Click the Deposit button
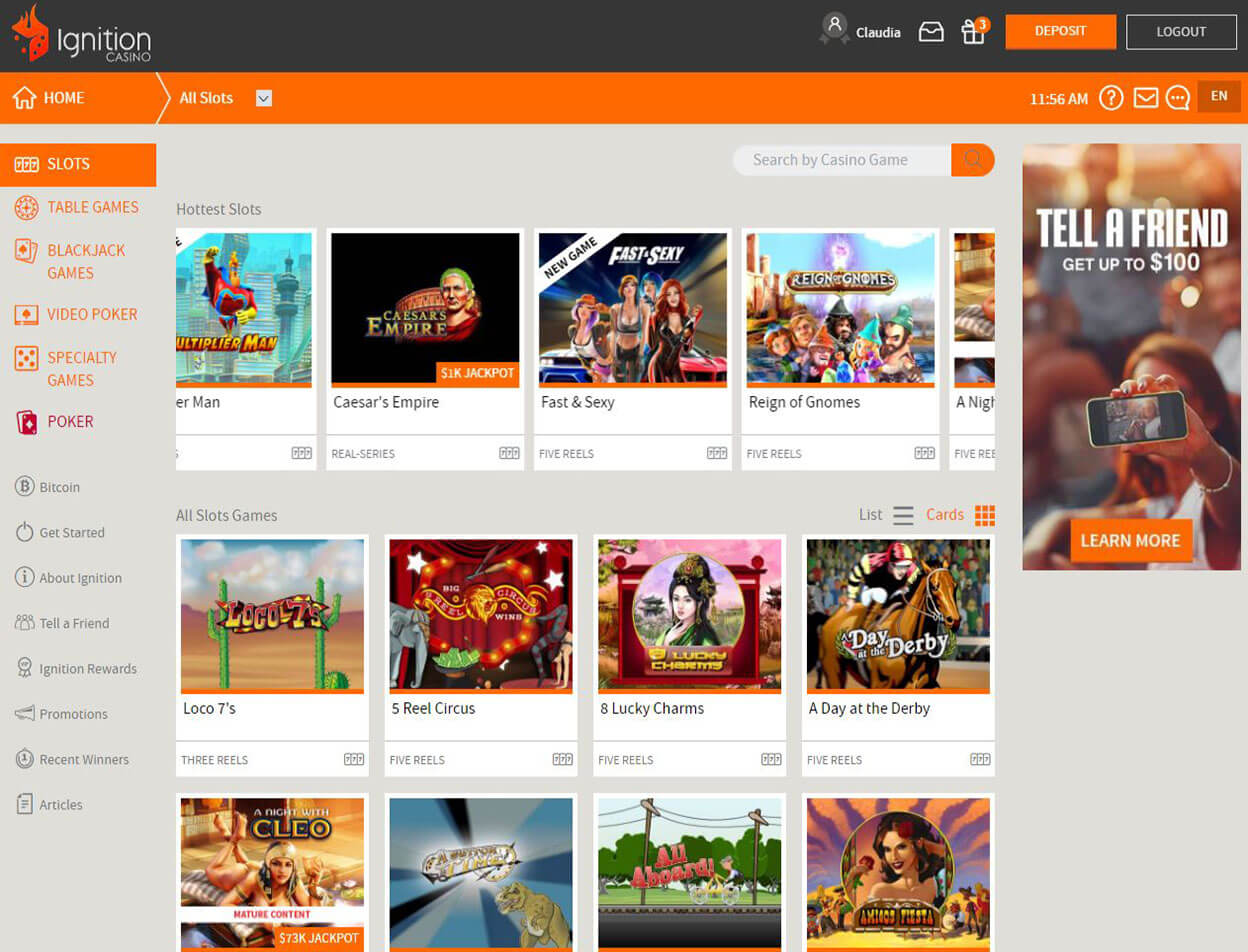Screen dimensions: 1248x952 pyautogui.click(x=1061, y=31)
